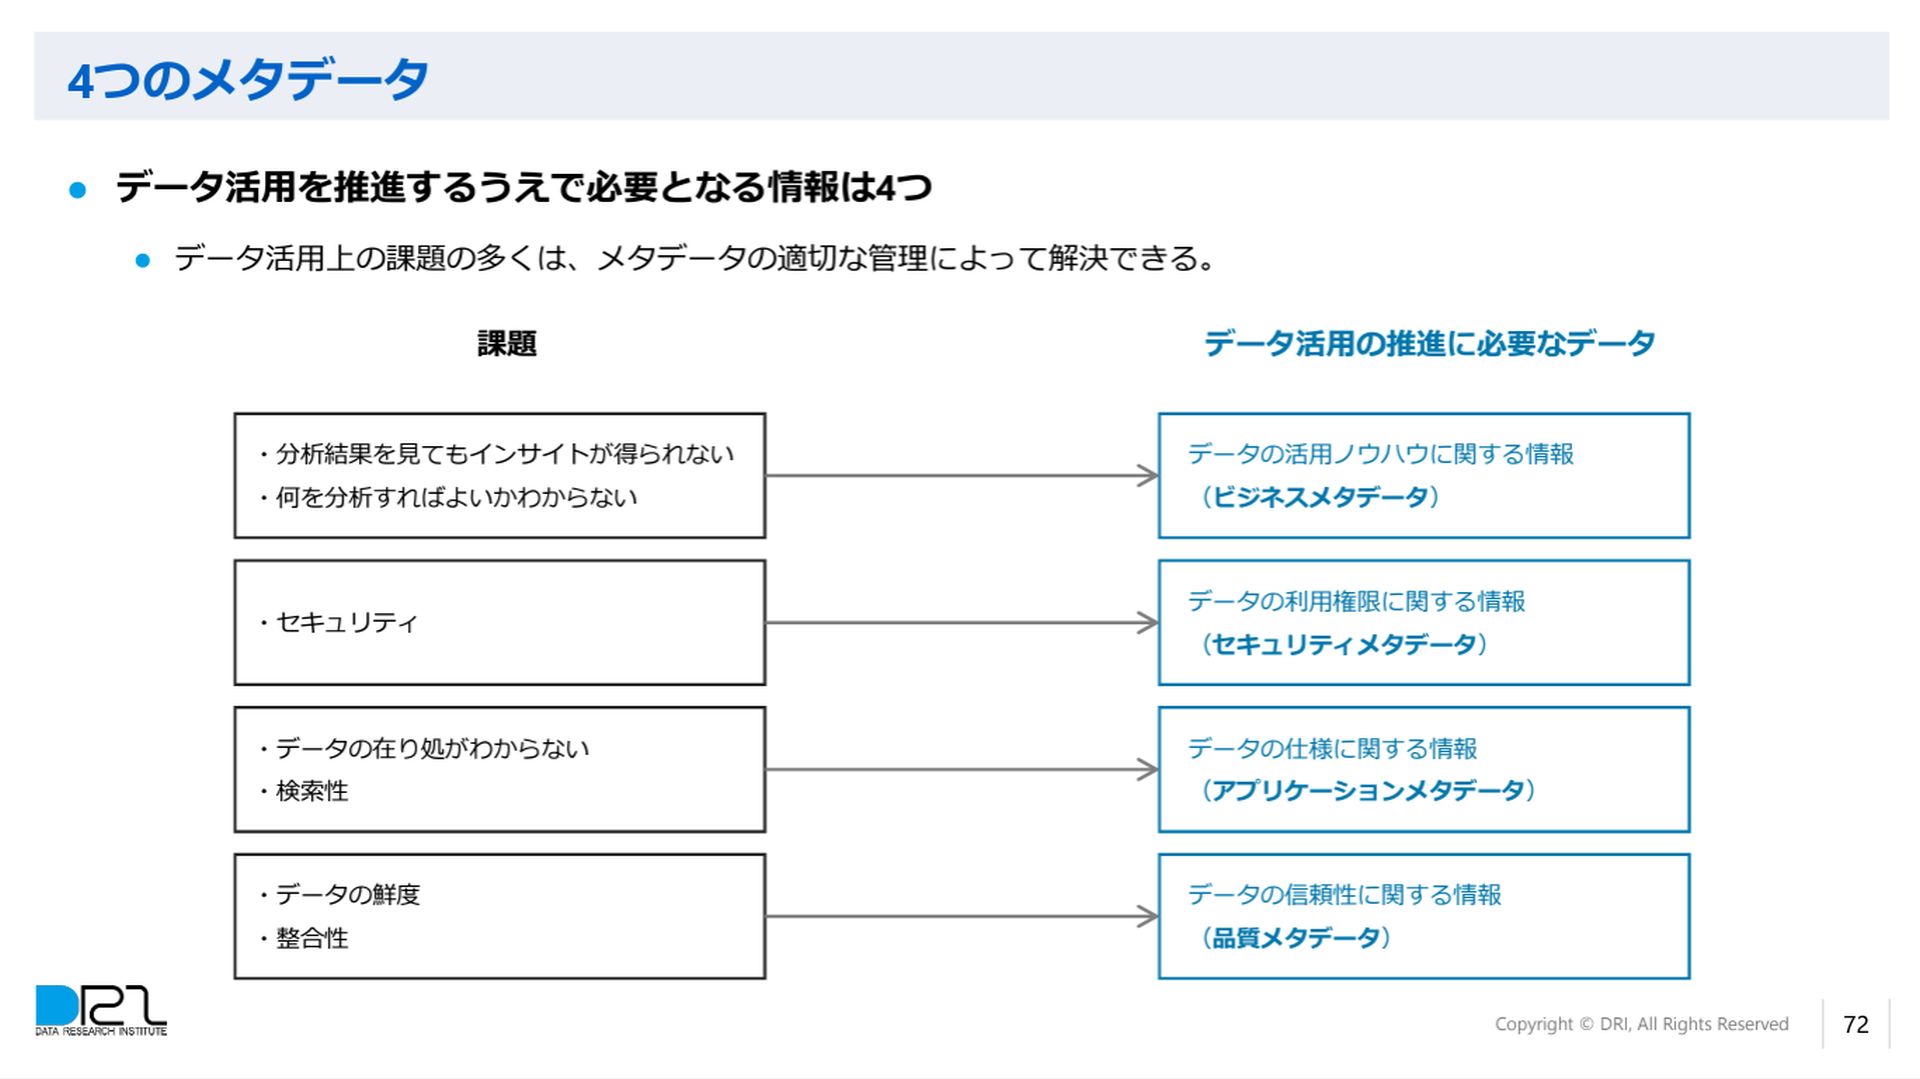Click the ビジネスメタデータ information box
Screen dimensions: 1920x1079
pos(1424,476)
